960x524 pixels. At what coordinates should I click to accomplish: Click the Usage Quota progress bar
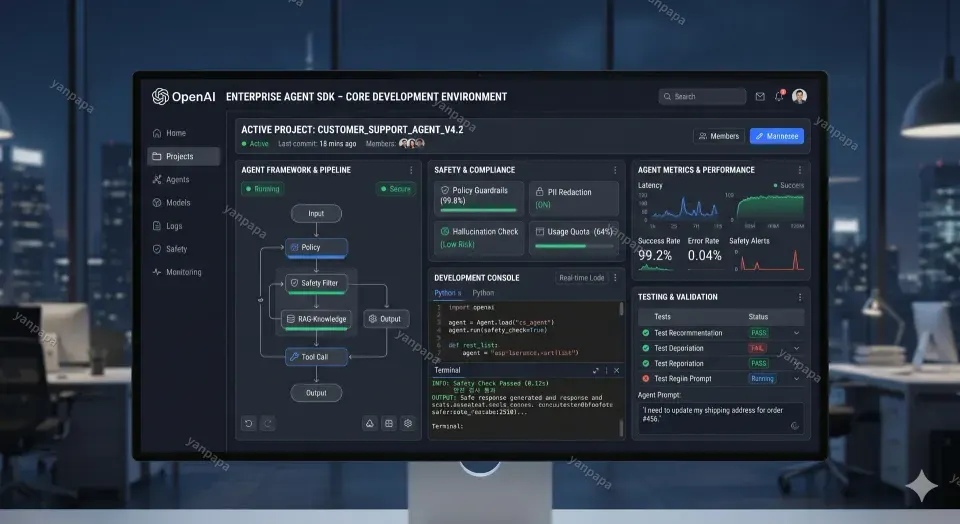574,246
